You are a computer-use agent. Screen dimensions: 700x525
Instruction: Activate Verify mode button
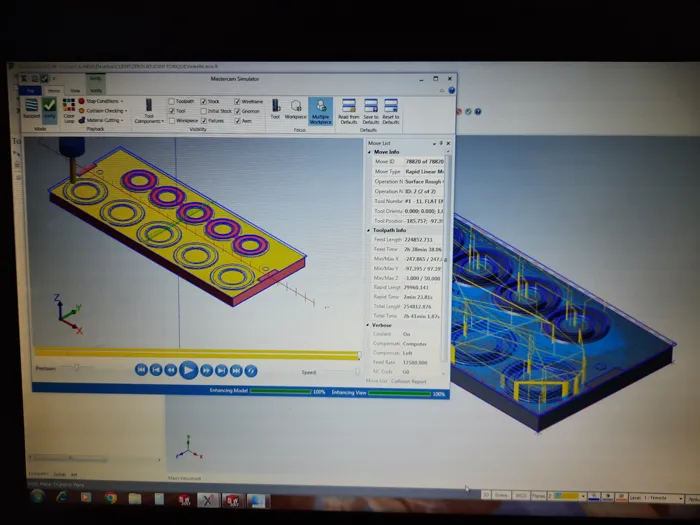click(x=50, y=109)
